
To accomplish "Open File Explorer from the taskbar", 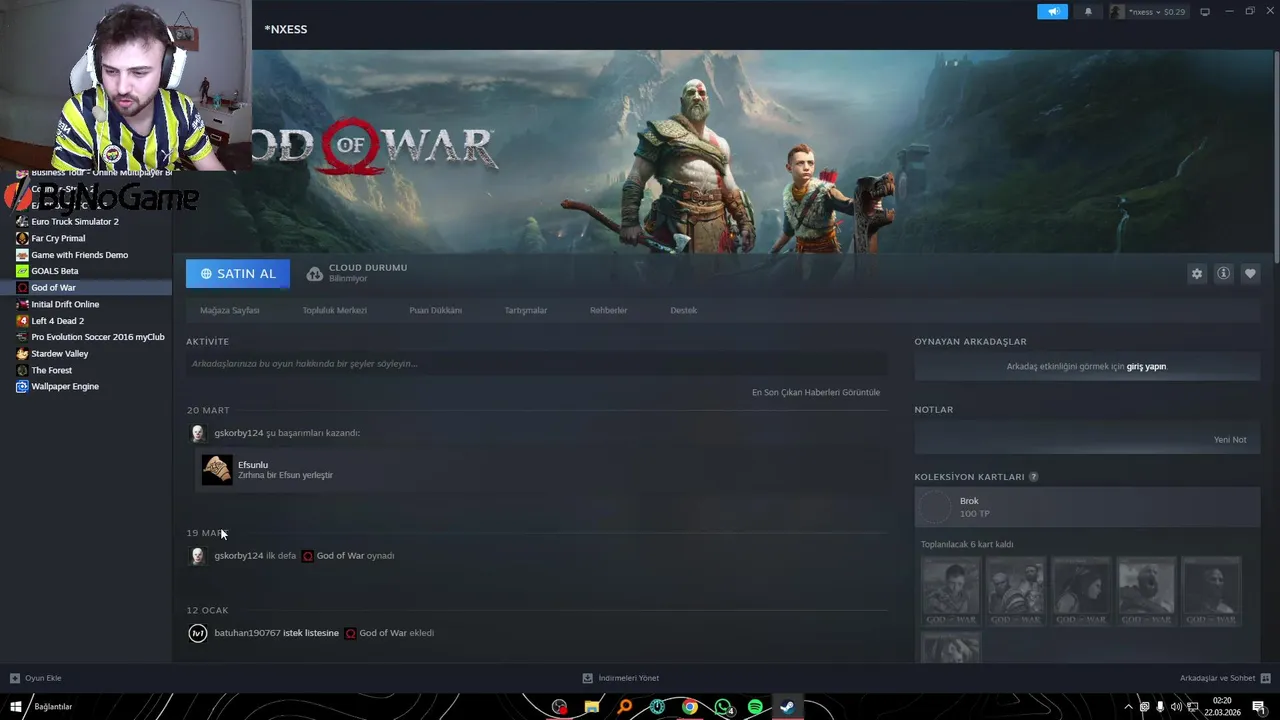I will [x=592, y=707].
